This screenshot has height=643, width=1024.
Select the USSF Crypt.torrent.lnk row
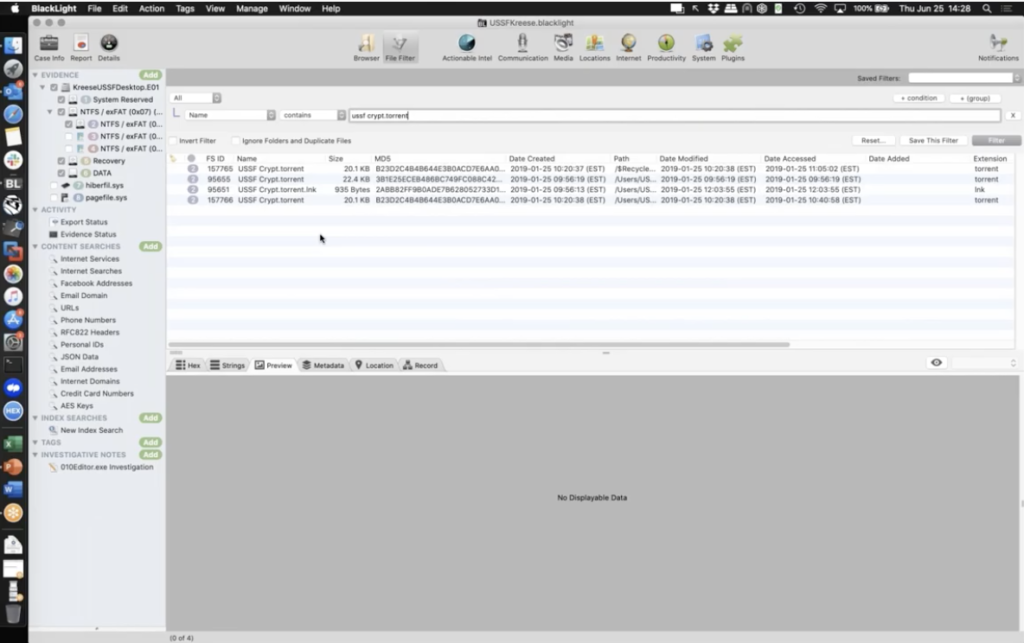pyautogui.click(x=590, y=190)
